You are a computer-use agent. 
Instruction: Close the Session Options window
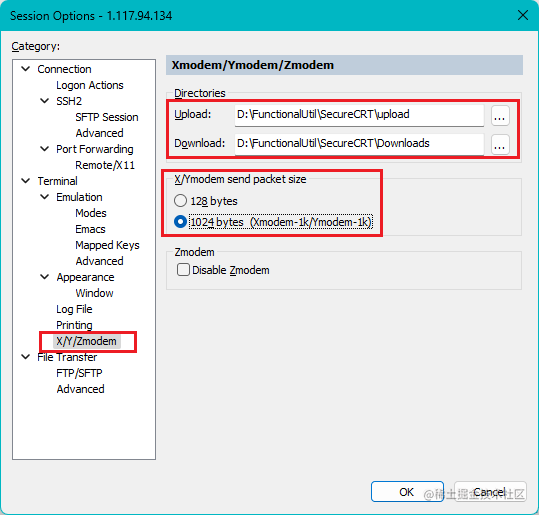(523, 15)
